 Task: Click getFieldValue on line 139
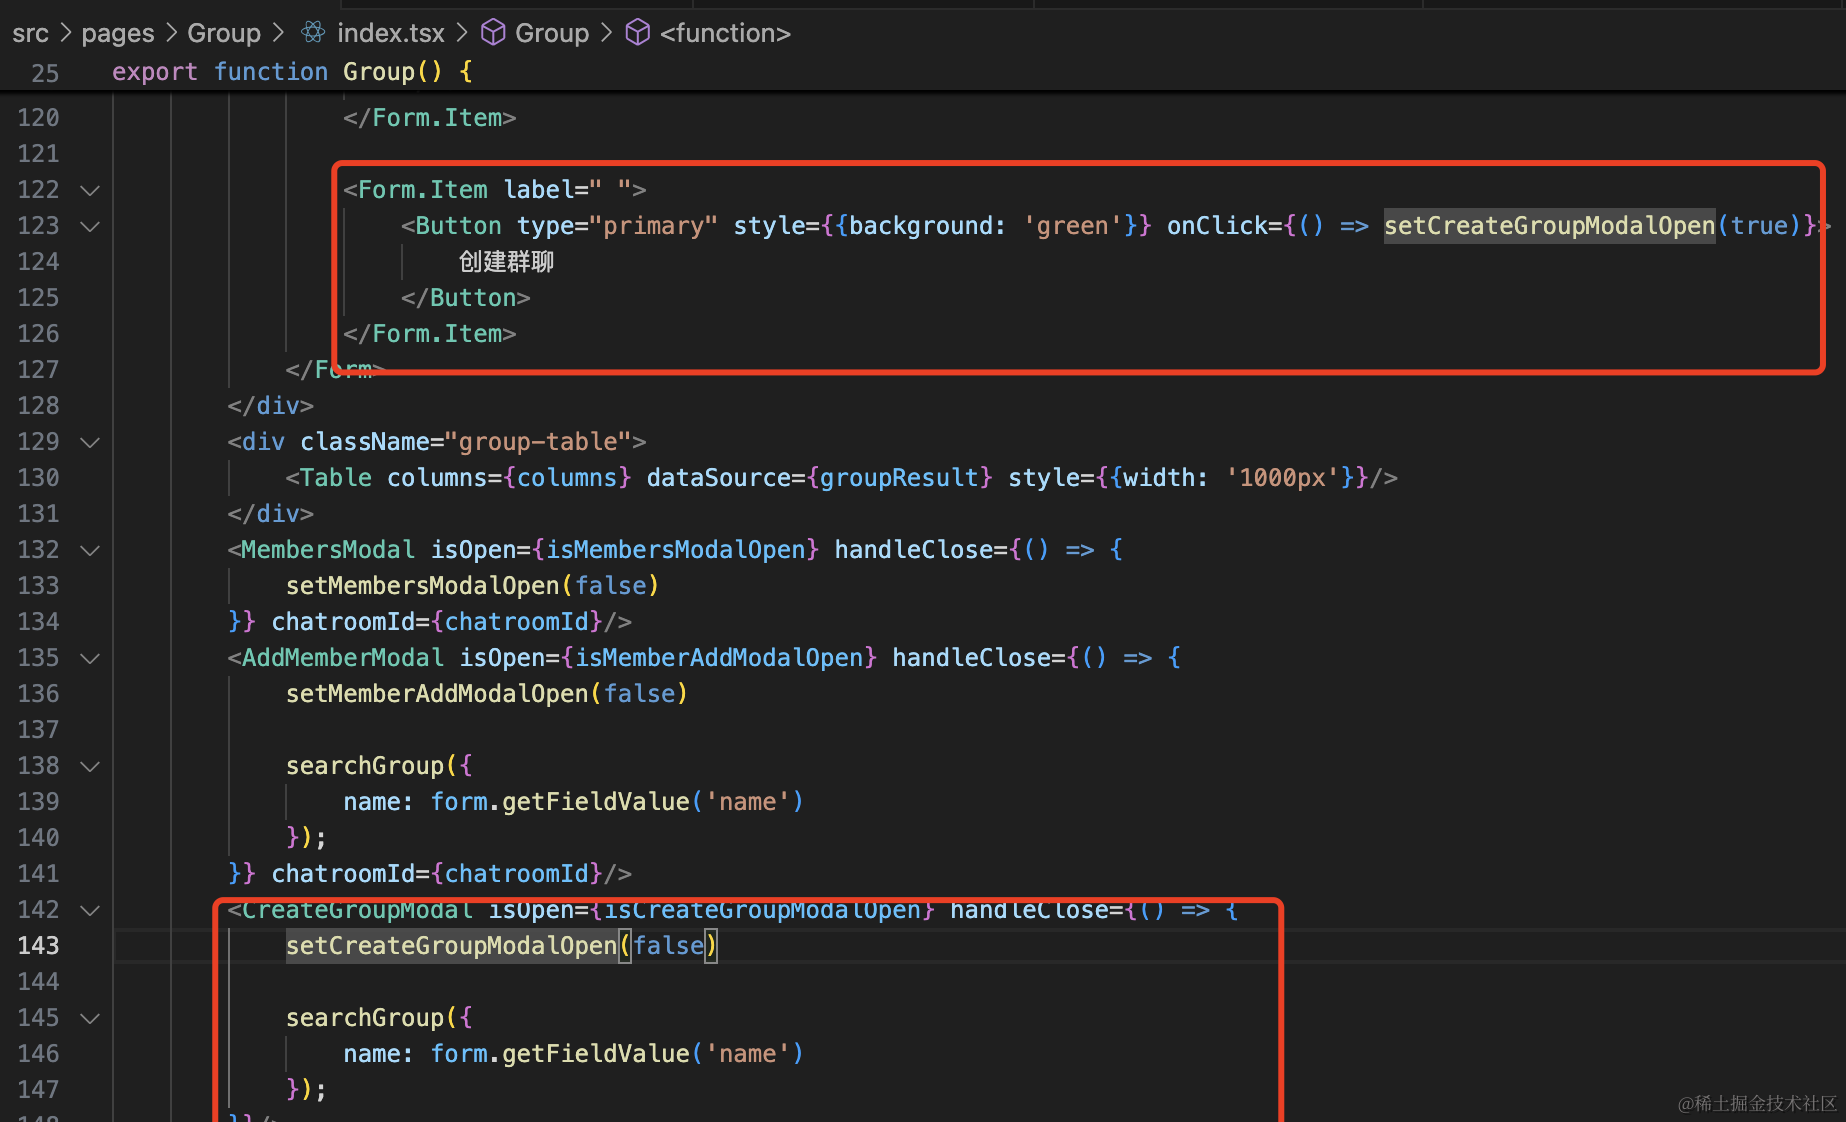click(x=596, y=802)
